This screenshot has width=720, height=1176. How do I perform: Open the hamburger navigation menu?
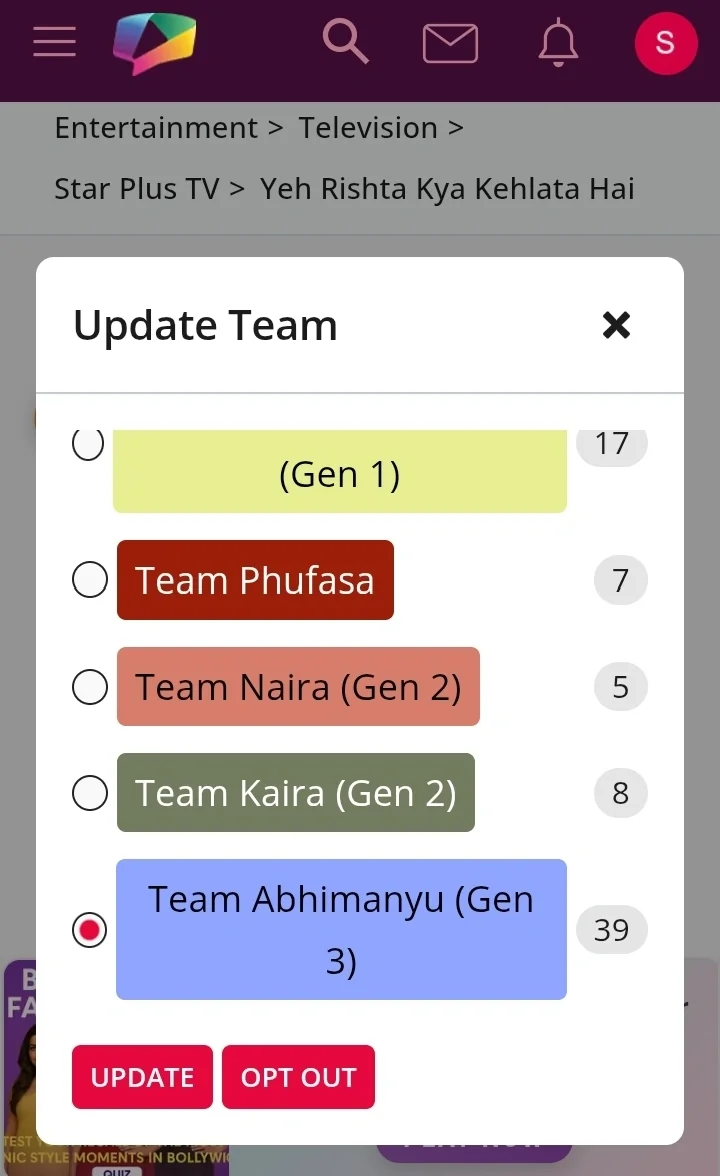[54, 42]
